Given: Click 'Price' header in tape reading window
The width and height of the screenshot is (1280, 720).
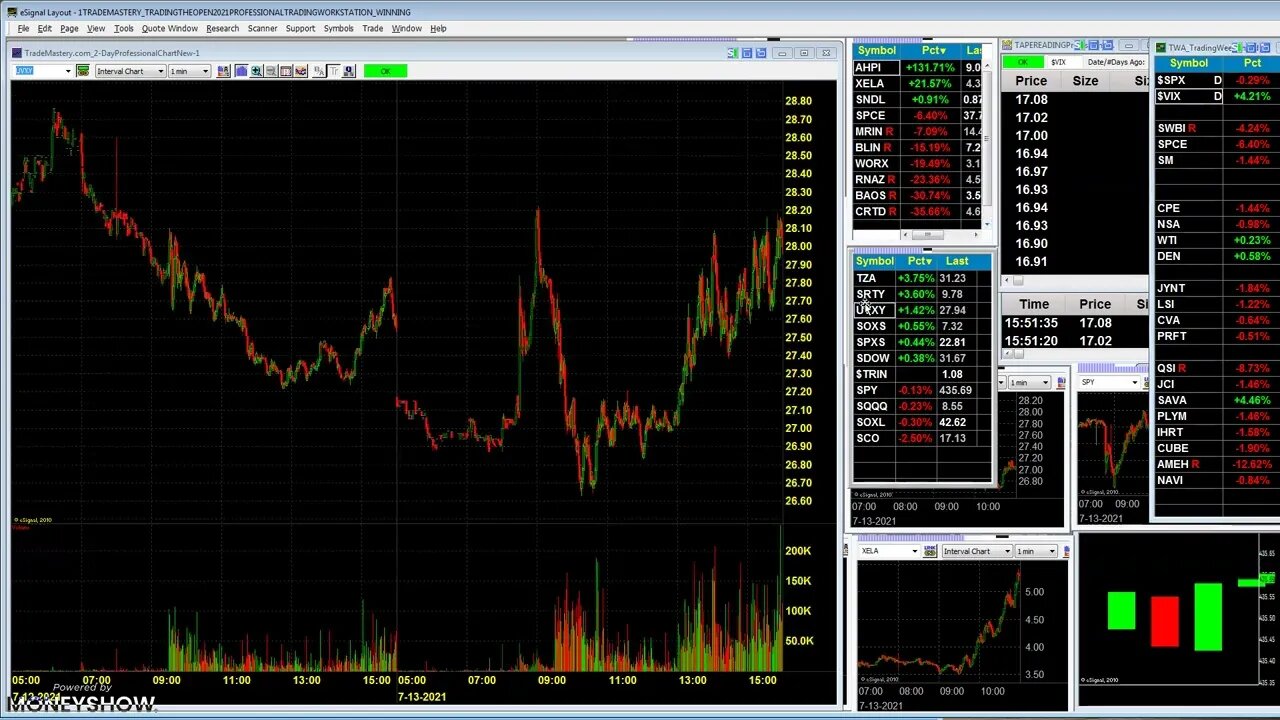Looking at the screenshot, I should click(1031, 81).
